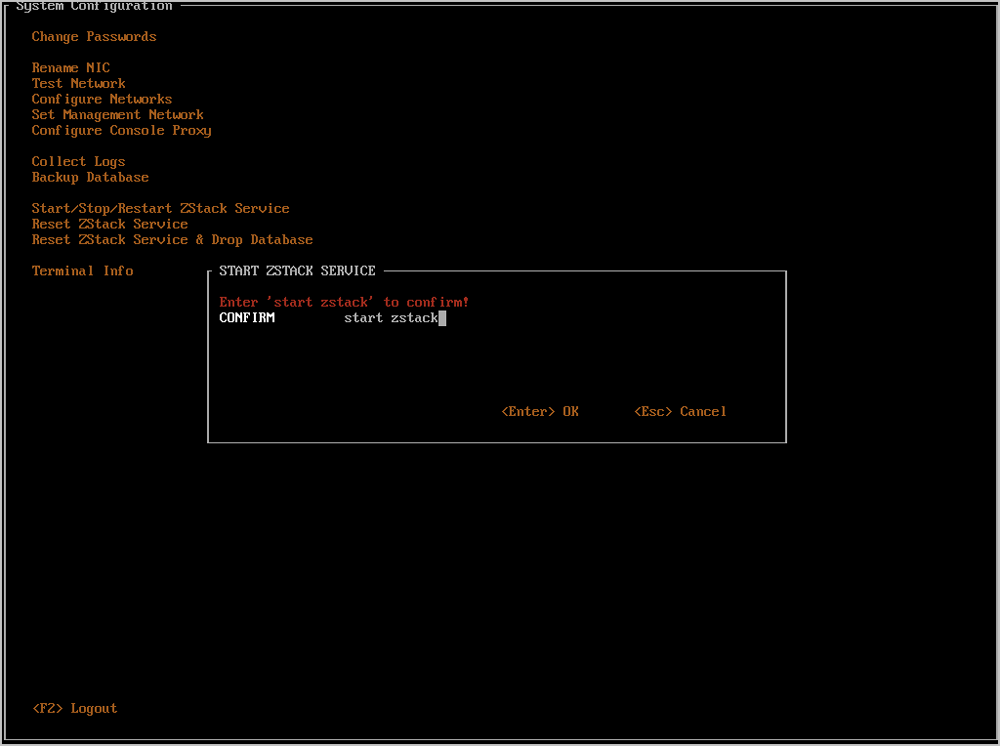Click Reset ZStack Service option
The image size is (1000, 746).
[110, 225]
